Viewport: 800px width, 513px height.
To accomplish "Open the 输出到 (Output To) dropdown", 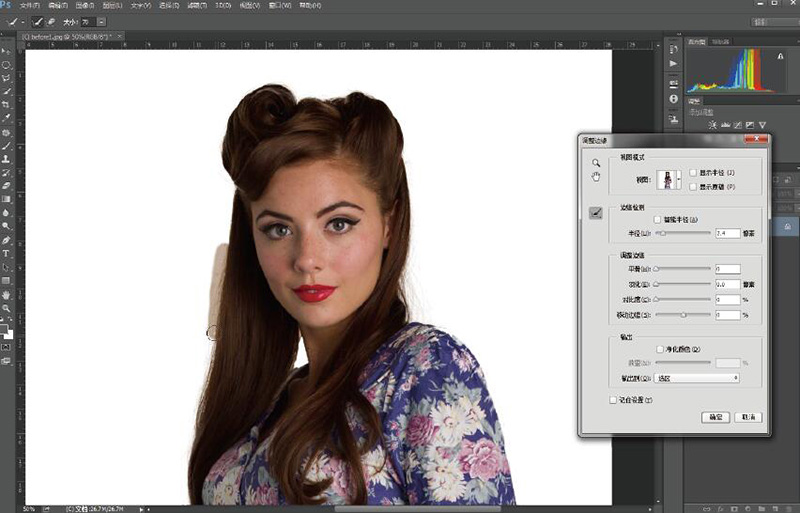I will click(x=697, y=378).
